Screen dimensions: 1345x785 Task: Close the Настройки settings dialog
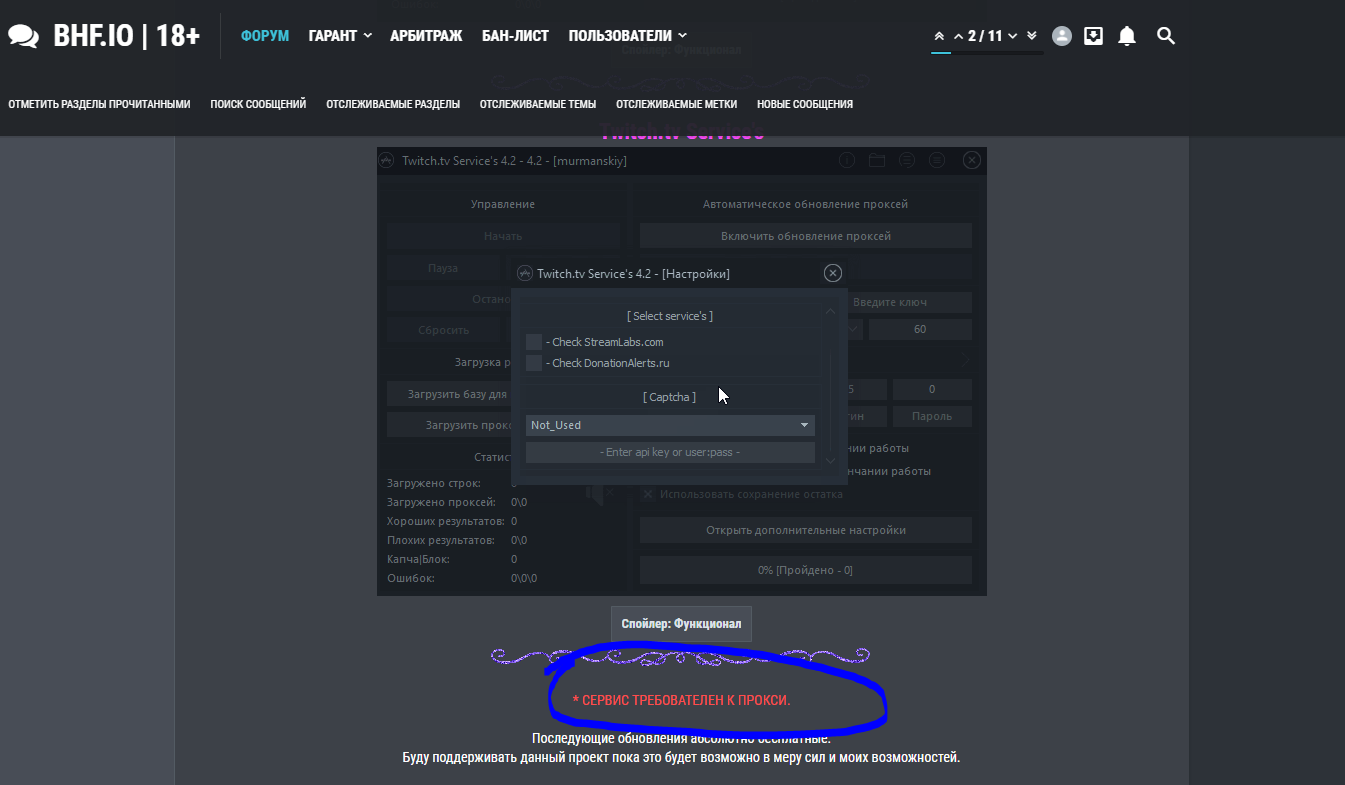pyautogui.click(x=832, y=273)
